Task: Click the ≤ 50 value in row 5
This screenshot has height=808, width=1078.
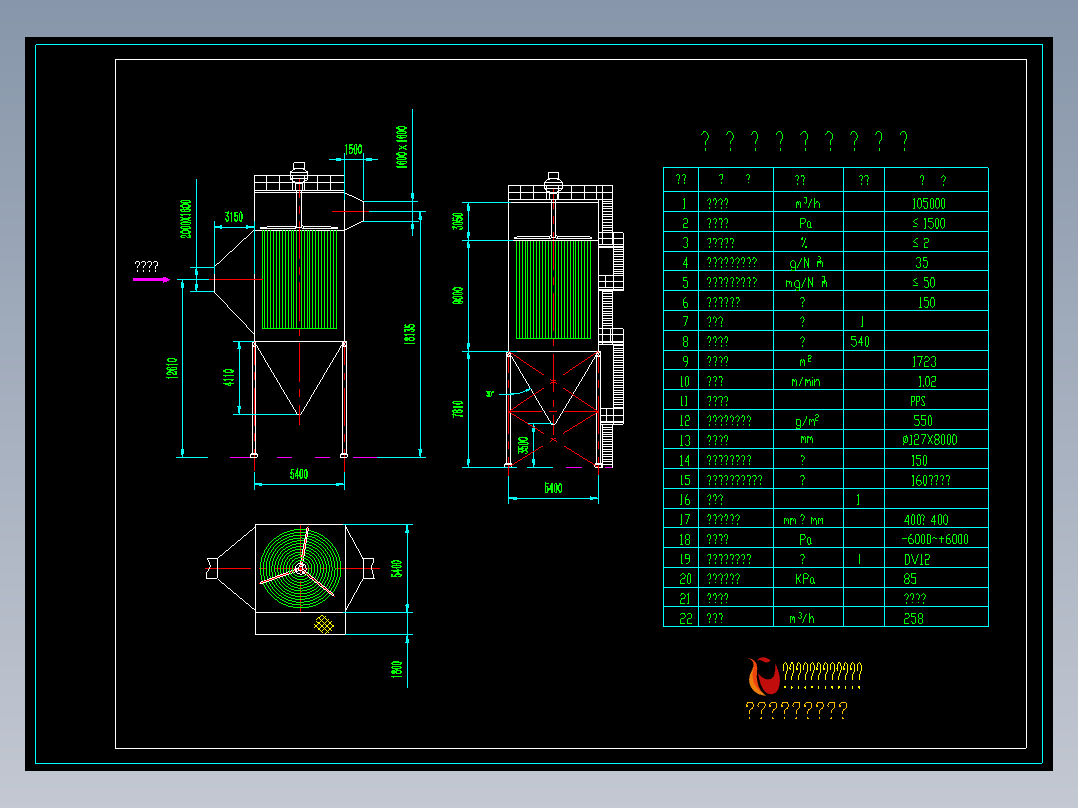Action: tap(924, 283)
